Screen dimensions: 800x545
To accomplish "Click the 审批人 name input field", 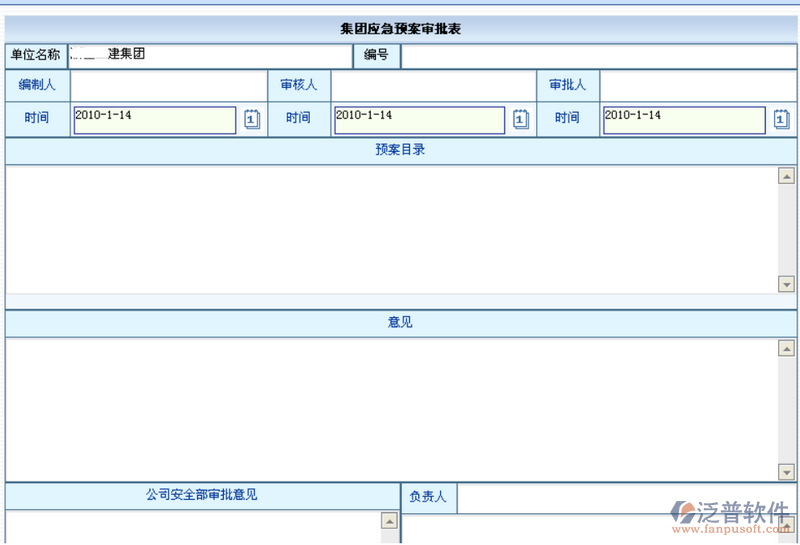I will pyautogui.click(x=698, y=86).
